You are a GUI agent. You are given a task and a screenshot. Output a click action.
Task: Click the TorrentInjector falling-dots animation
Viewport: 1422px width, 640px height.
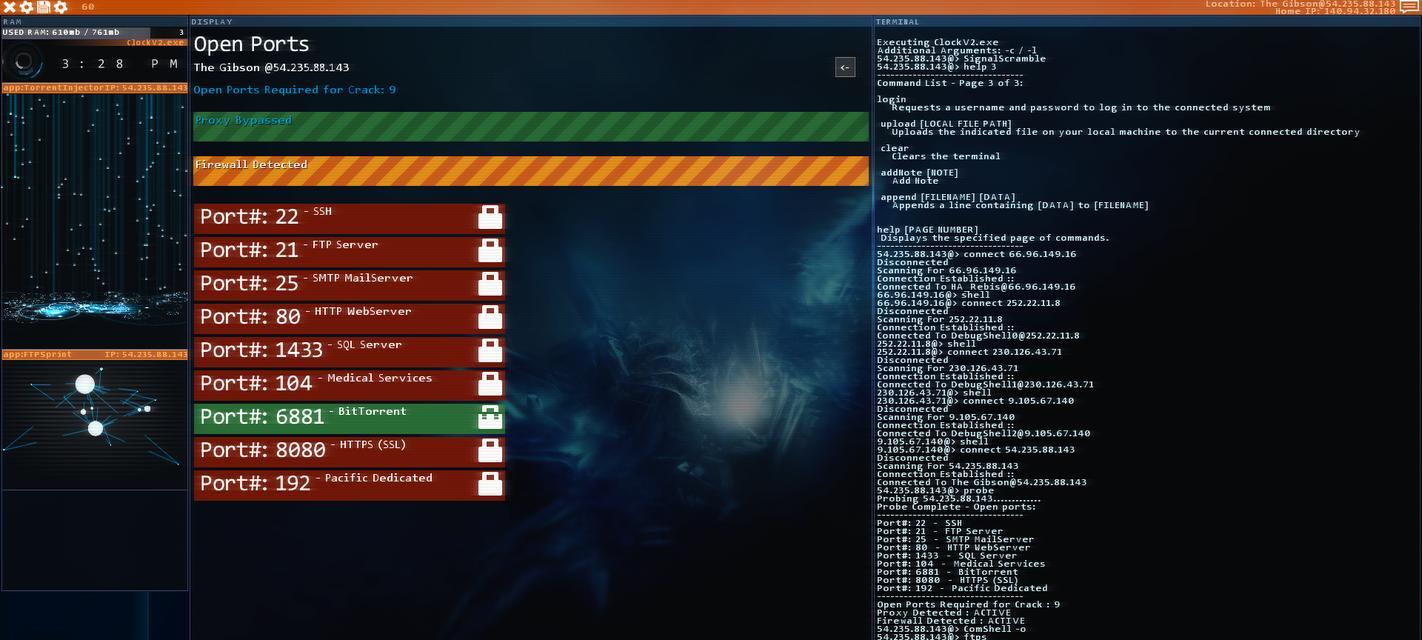pos(94,207)
